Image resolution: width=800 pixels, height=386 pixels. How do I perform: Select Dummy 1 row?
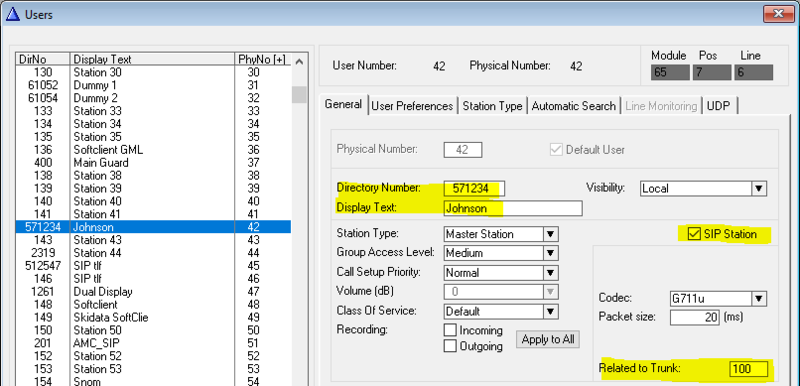(153, 85)
